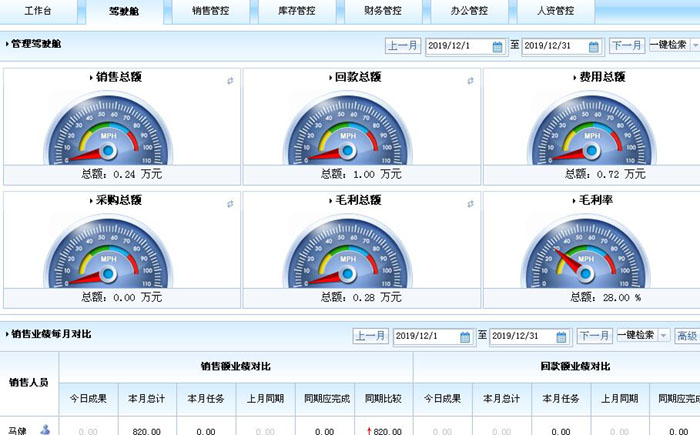The image size is (700, 435).
Task: Go to the 工作台 tab
Action: [37, 12]
